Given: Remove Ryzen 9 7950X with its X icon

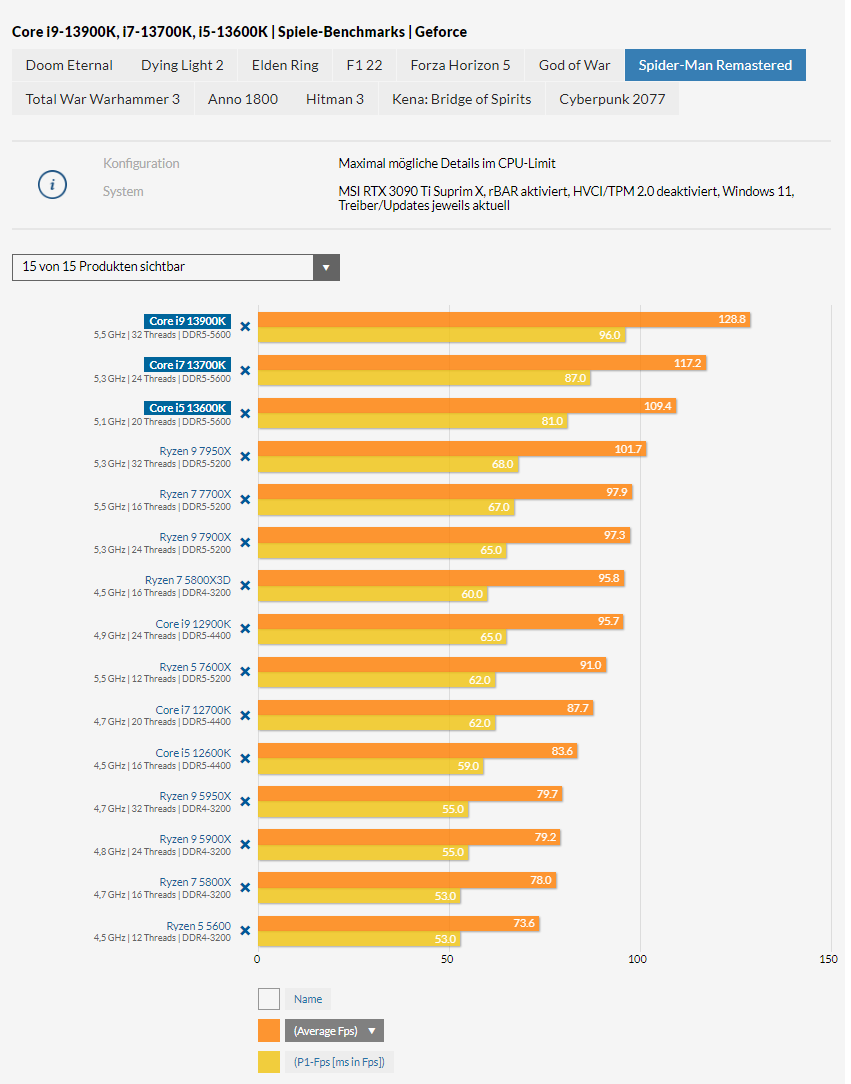Looking at the screenshot, I should tap(245, 456).
